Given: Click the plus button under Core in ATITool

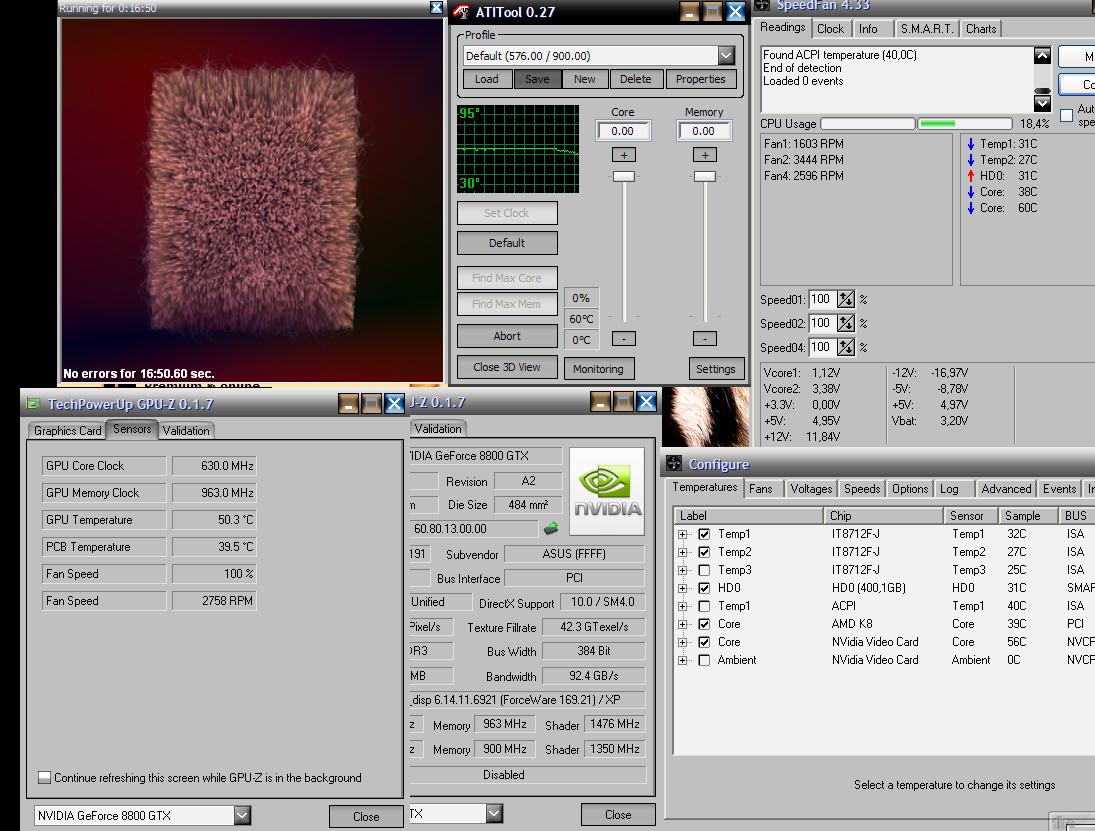Looking at the screenshot, I should click(x=624, y=155).
